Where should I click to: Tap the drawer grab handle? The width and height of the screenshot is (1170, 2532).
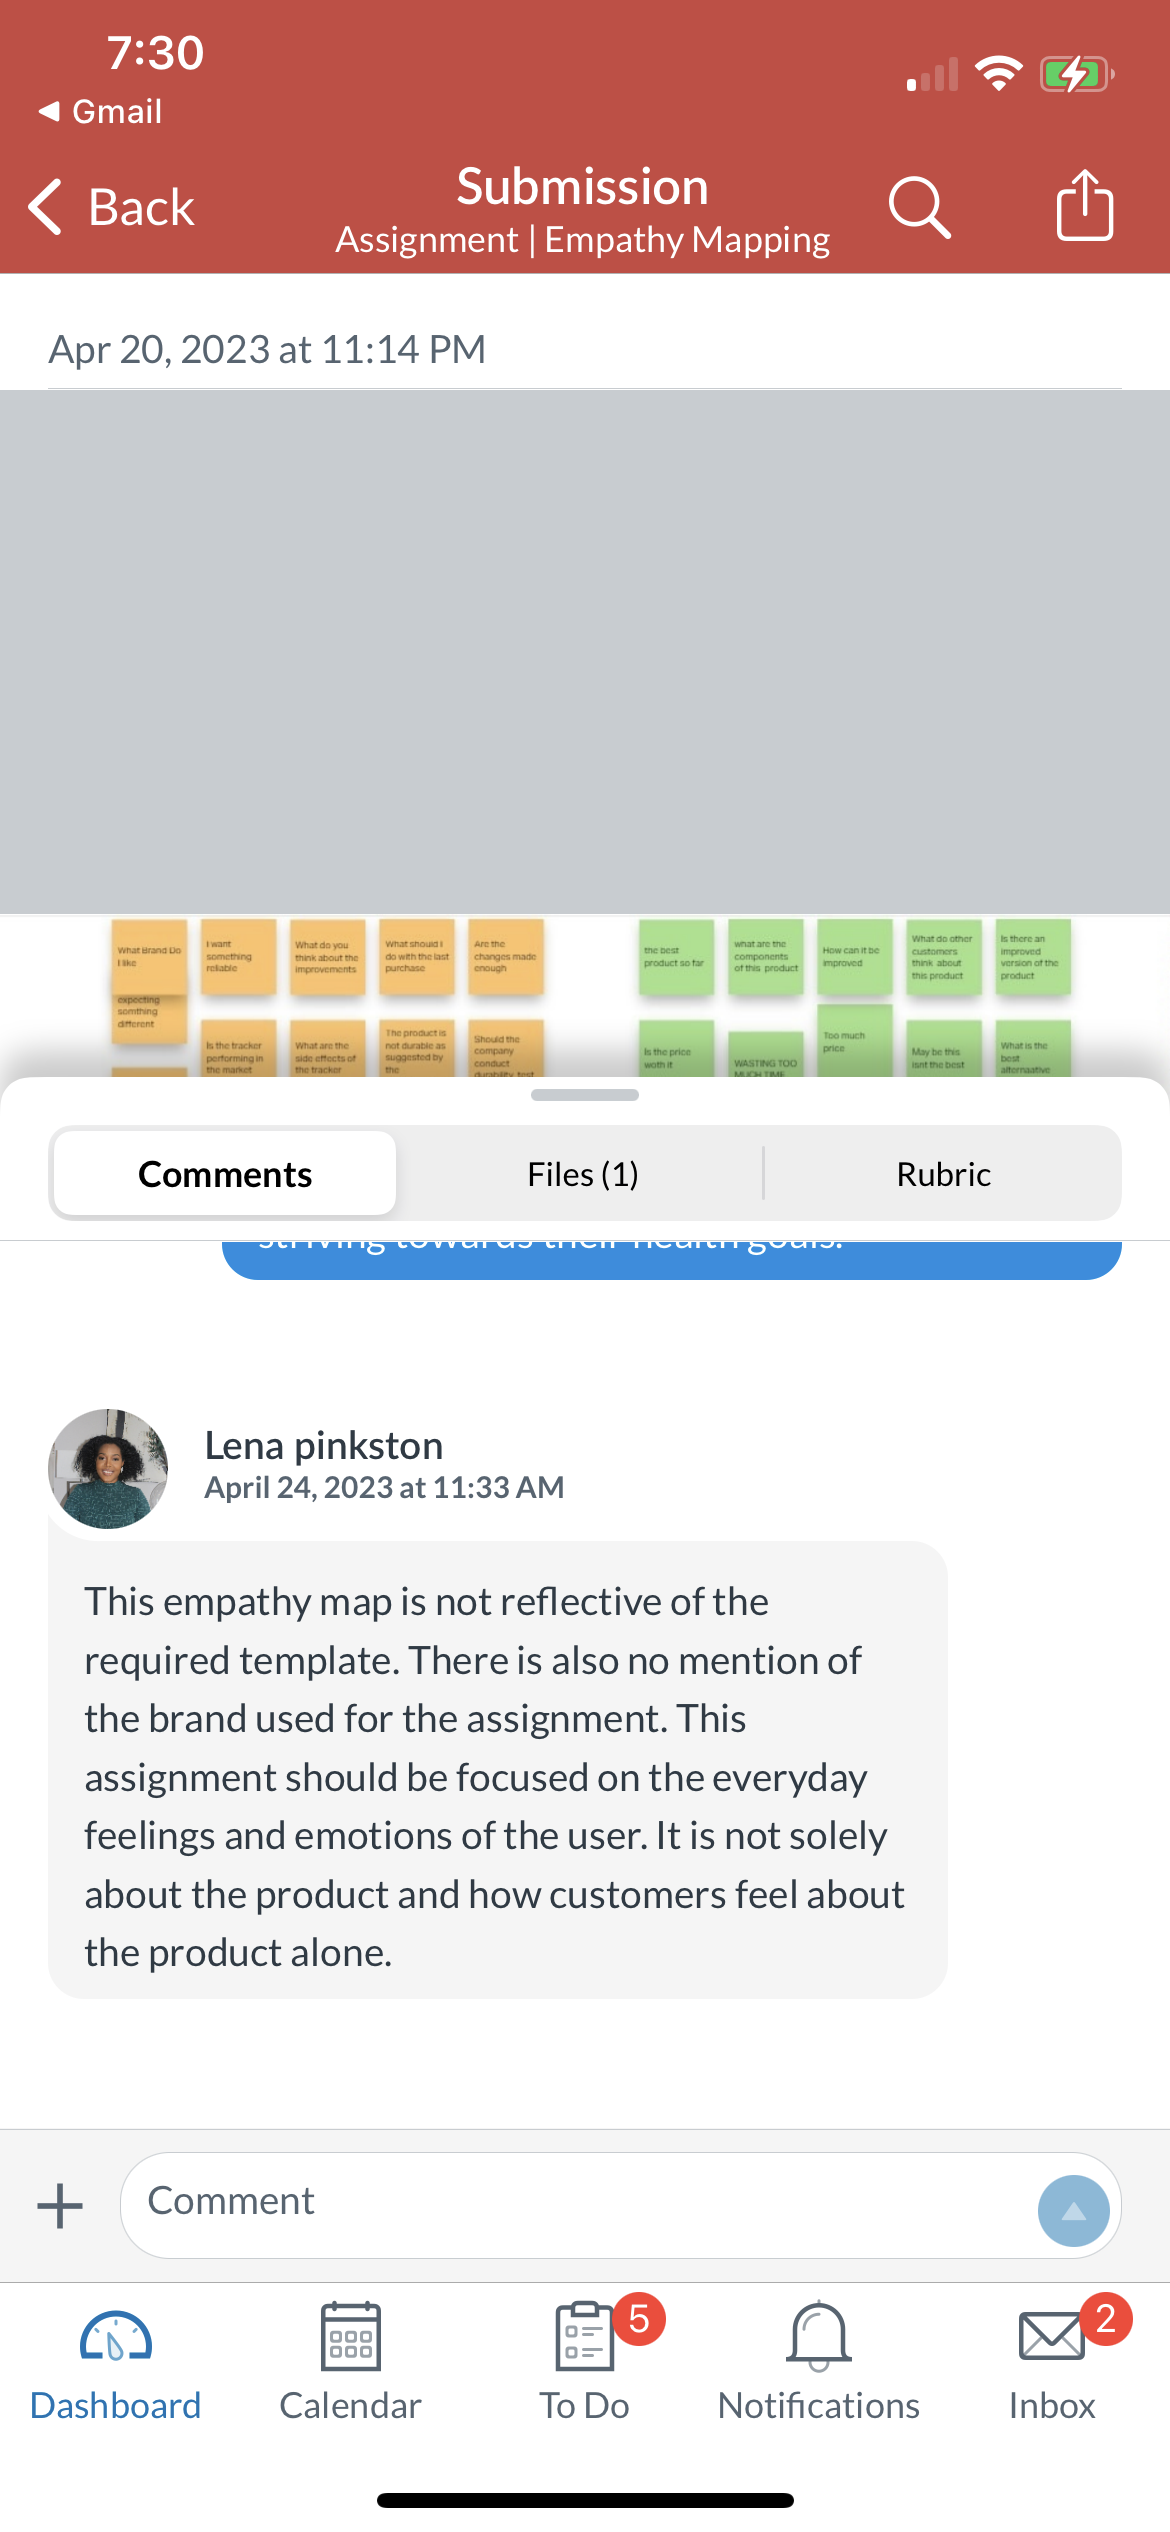pyautogui.click(x=585, y=1095)
